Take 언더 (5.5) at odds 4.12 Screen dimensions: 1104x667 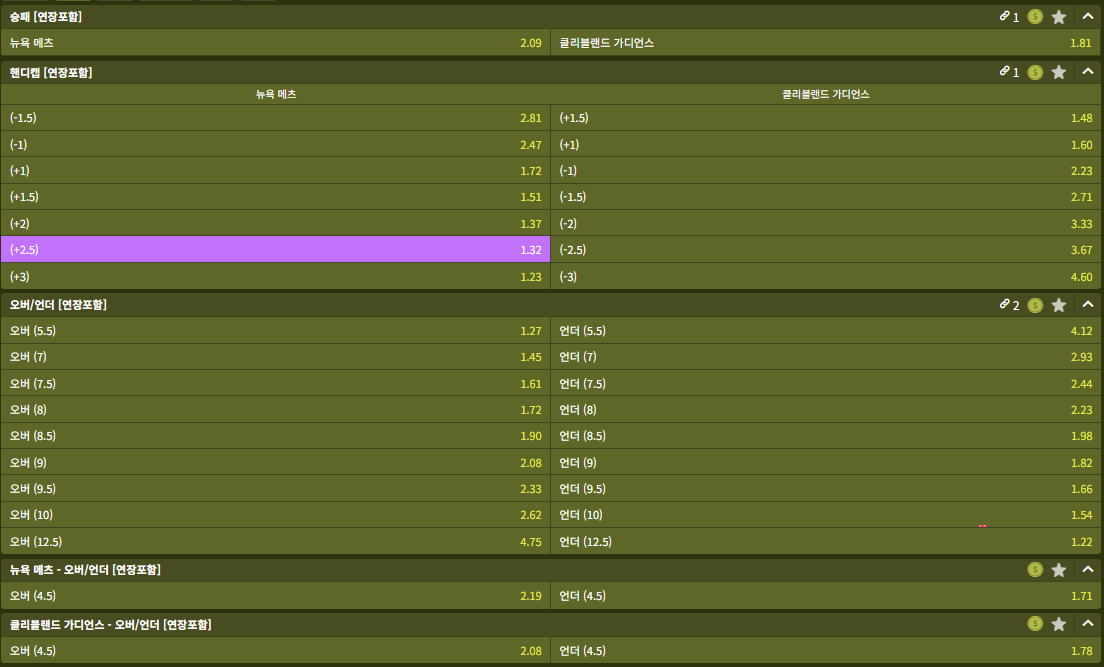point(825,330)
